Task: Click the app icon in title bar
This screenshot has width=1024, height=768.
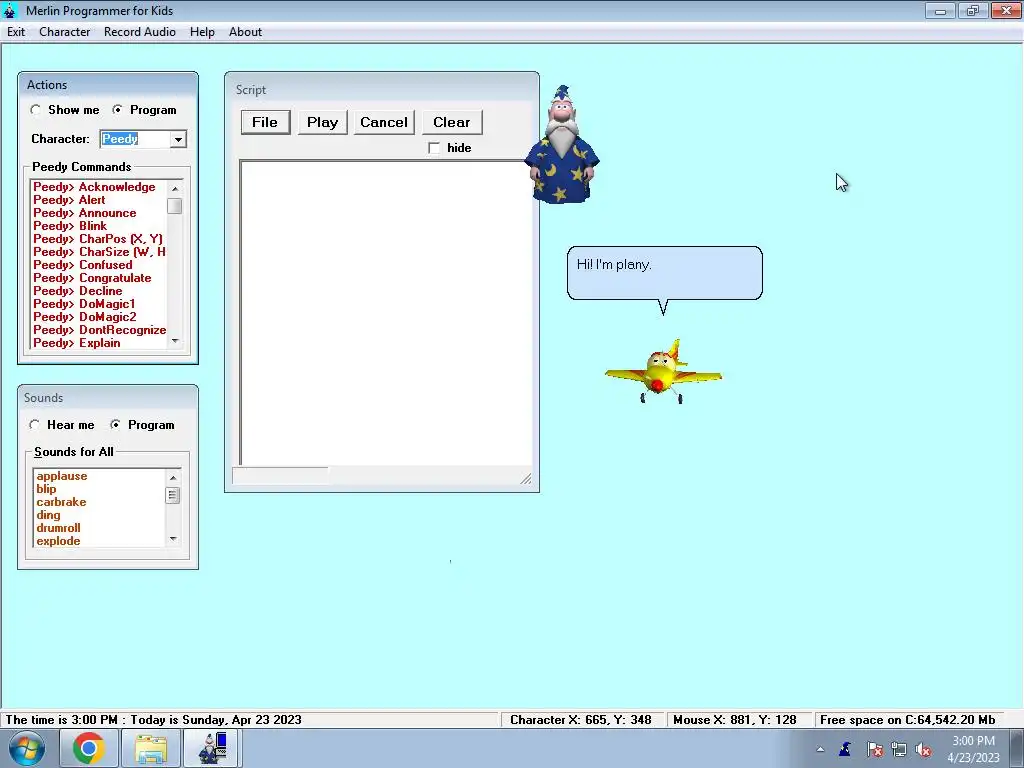Action: (x=10, y=10)
